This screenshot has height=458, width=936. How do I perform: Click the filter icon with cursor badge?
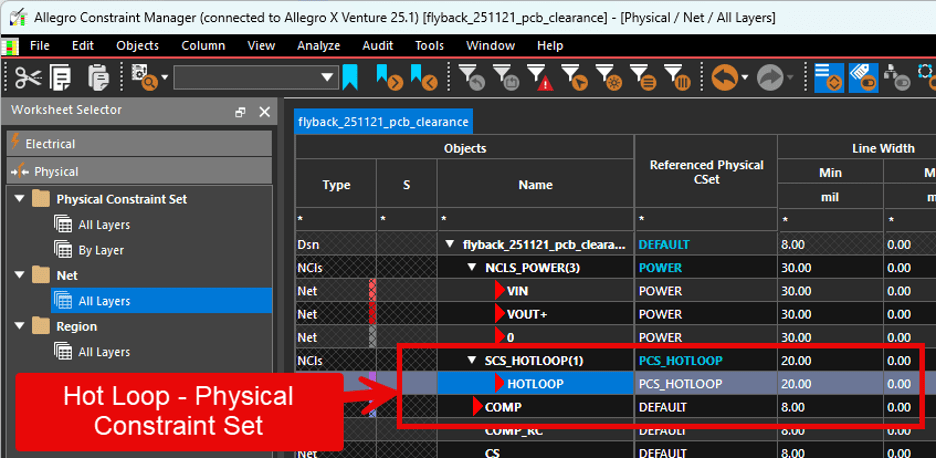point(575,78)
